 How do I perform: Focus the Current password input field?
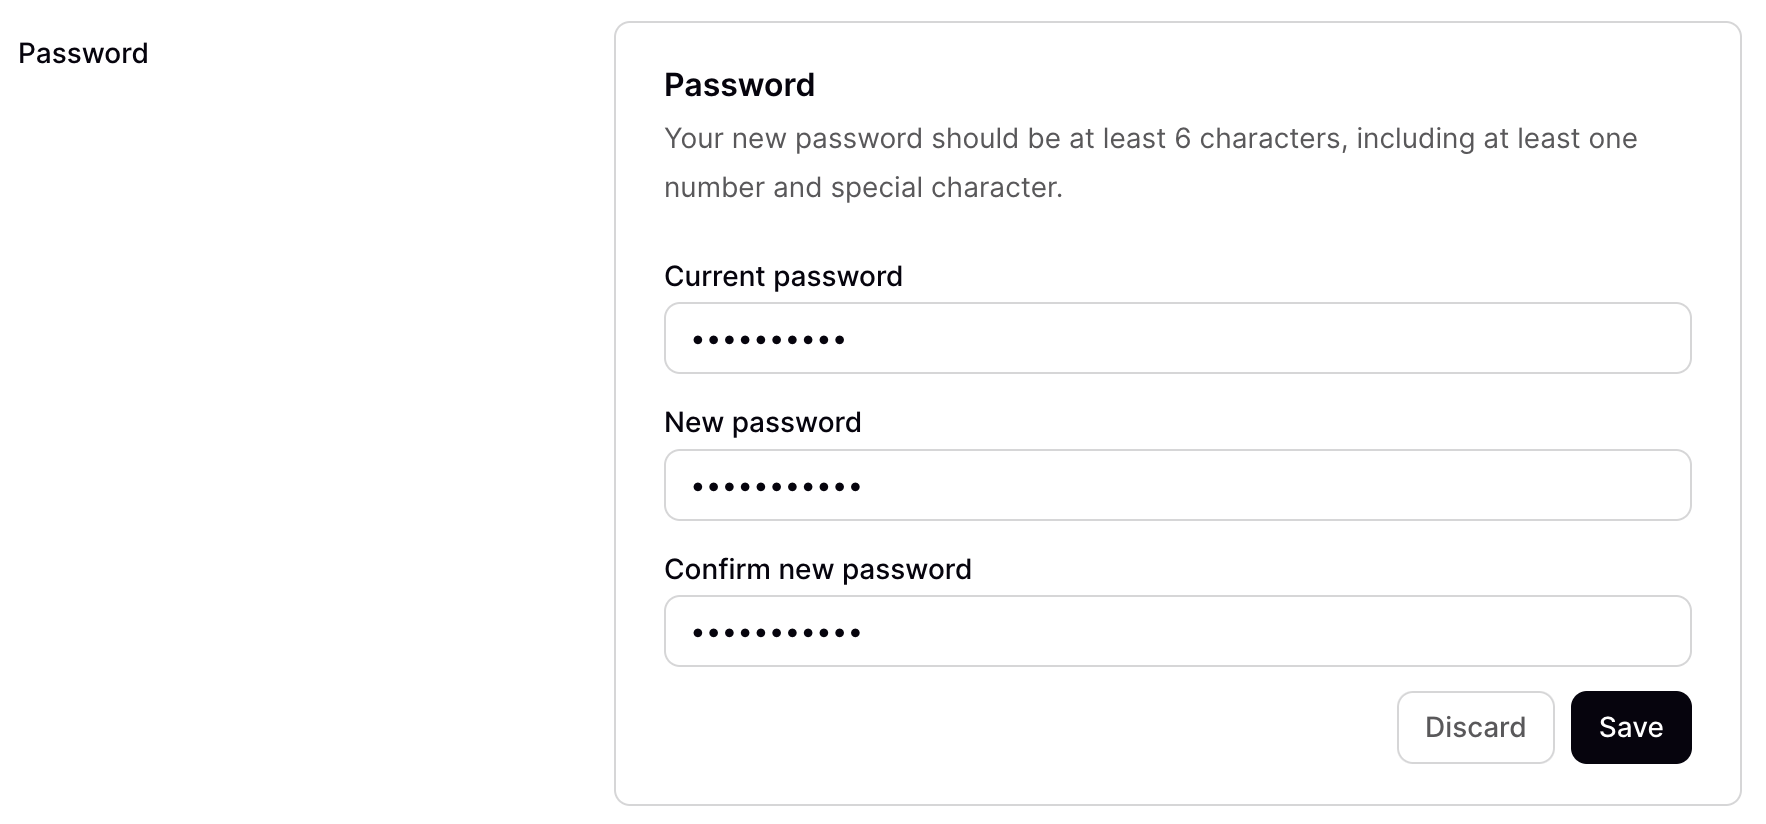1176,338
